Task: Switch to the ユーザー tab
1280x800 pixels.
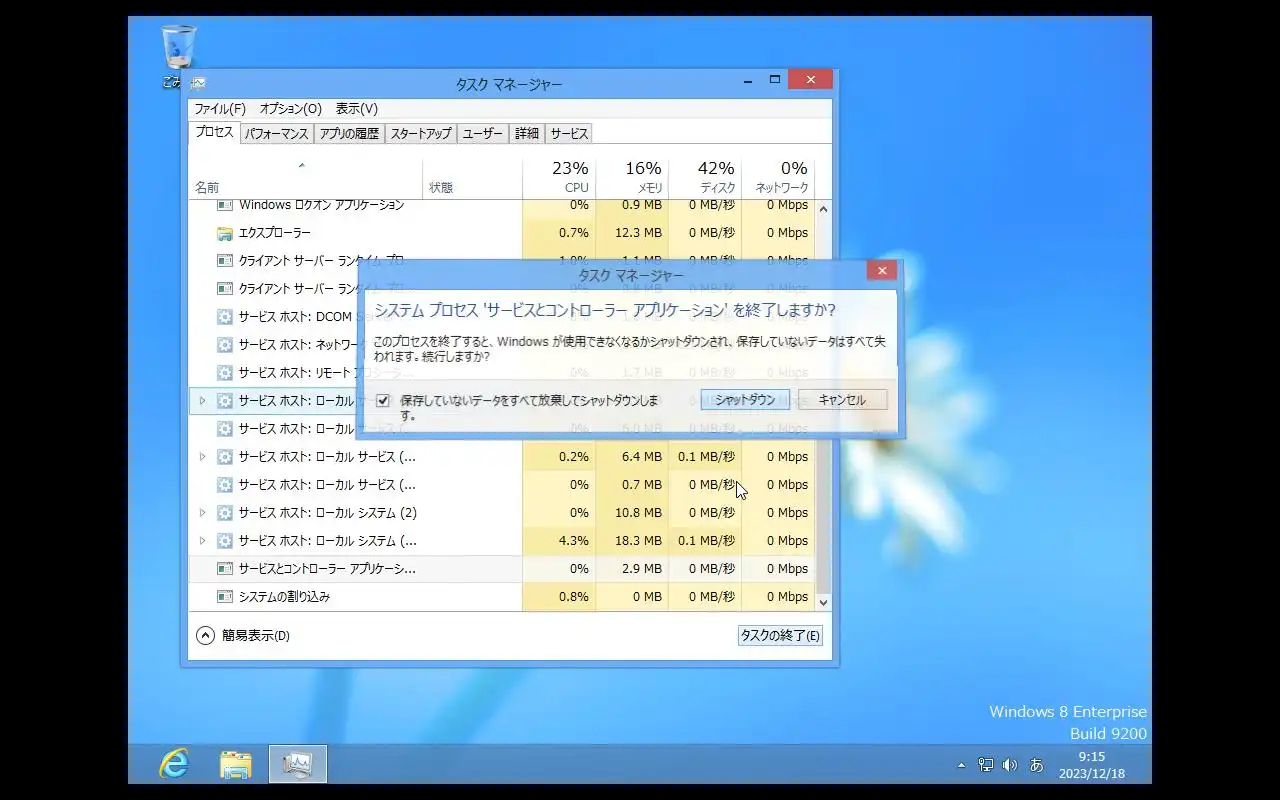Action: 483,133
